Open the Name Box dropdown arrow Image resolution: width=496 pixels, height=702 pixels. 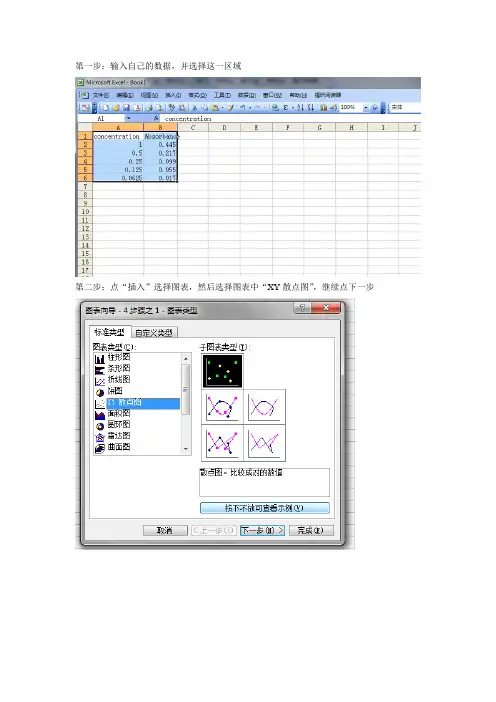[x=128, y=118]
